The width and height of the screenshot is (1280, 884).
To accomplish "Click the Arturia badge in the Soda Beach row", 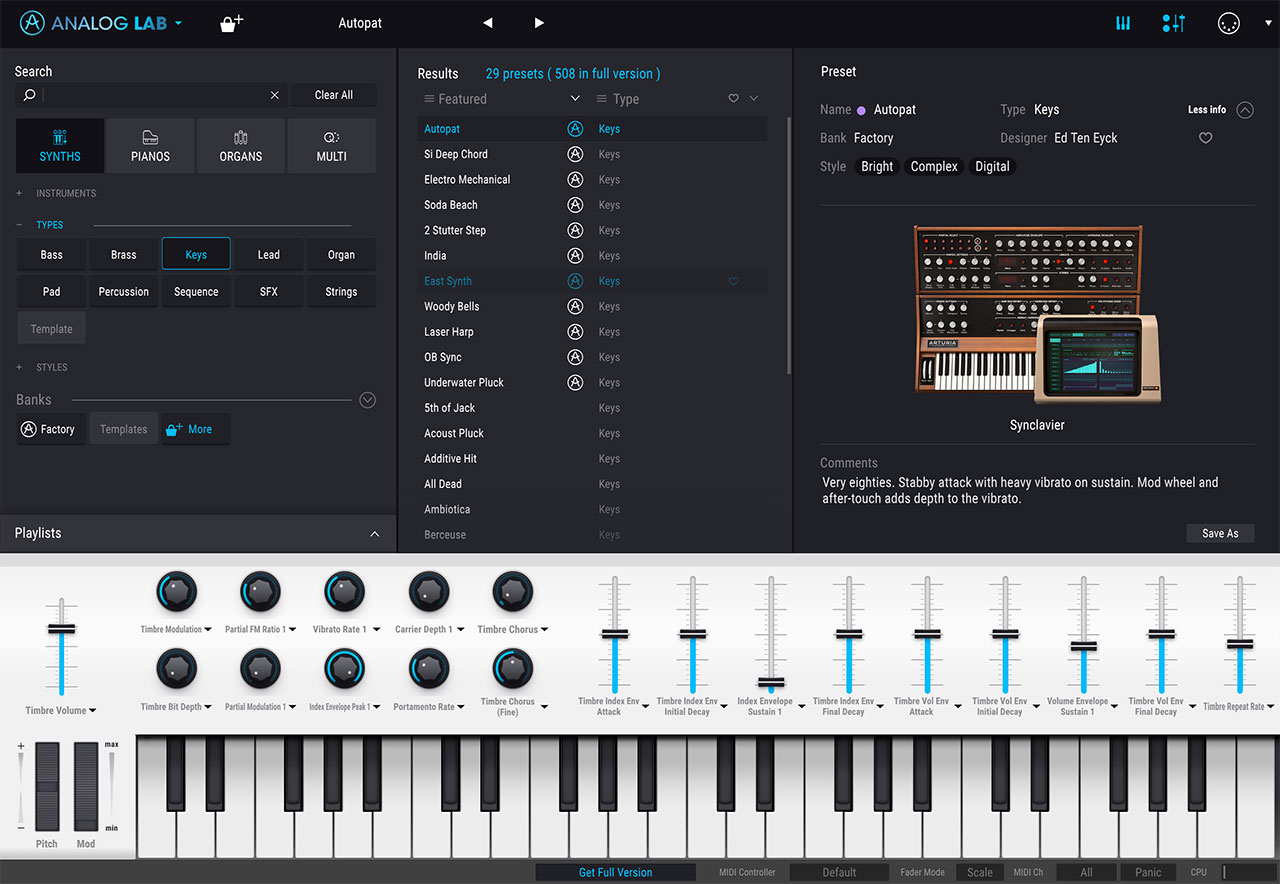I will pos(575,205).
